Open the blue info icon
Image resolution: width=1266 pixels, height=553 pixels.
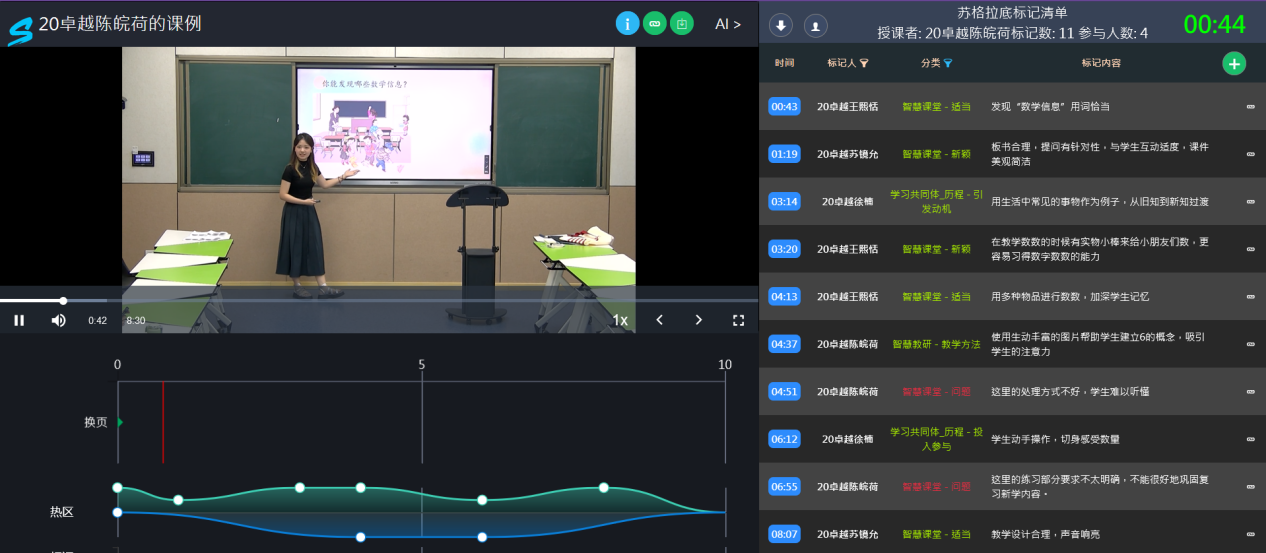coord(627,23)
